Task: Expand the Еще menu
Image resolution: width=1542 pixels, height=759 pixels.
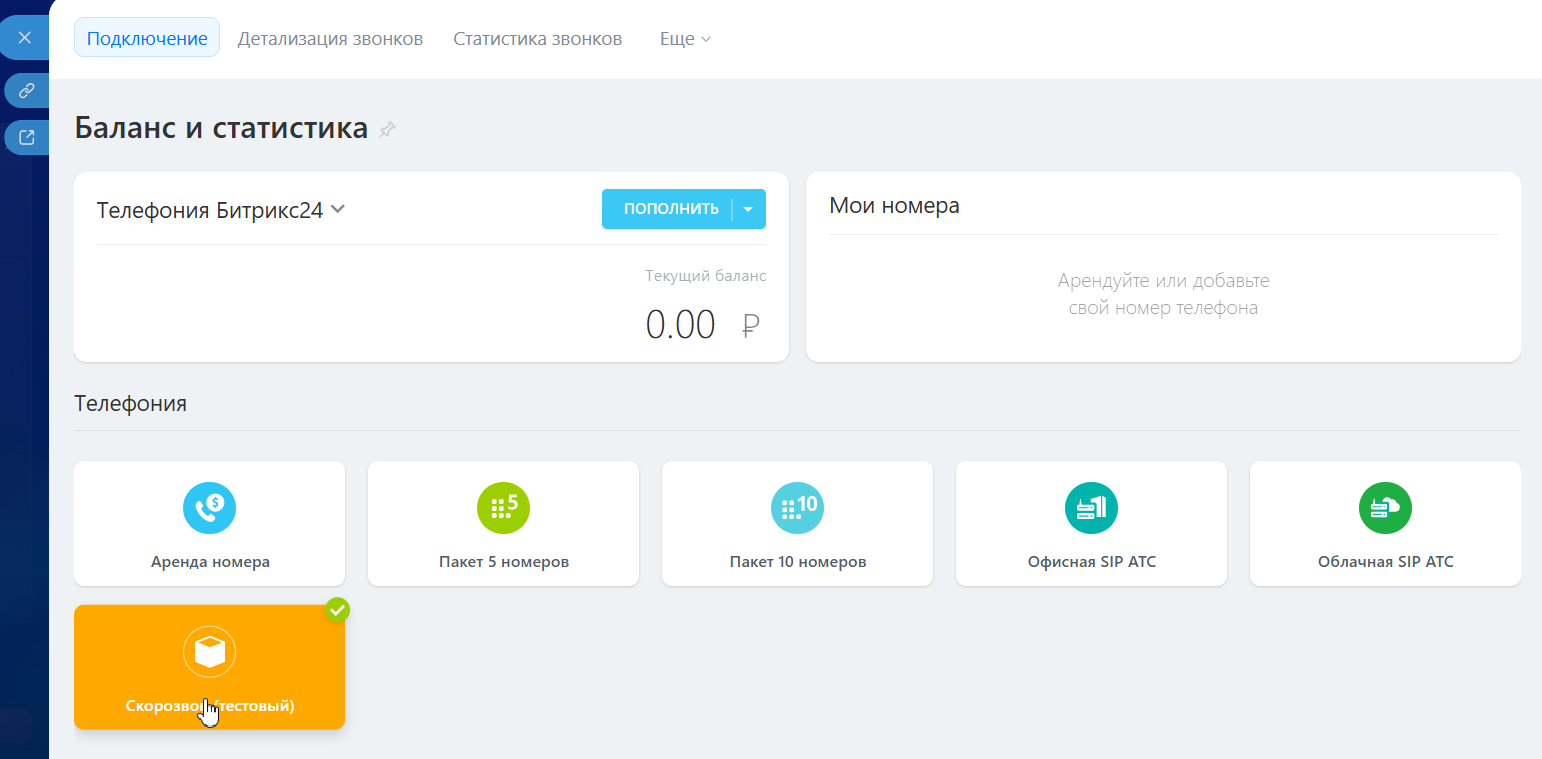Action: click(685, 39)
